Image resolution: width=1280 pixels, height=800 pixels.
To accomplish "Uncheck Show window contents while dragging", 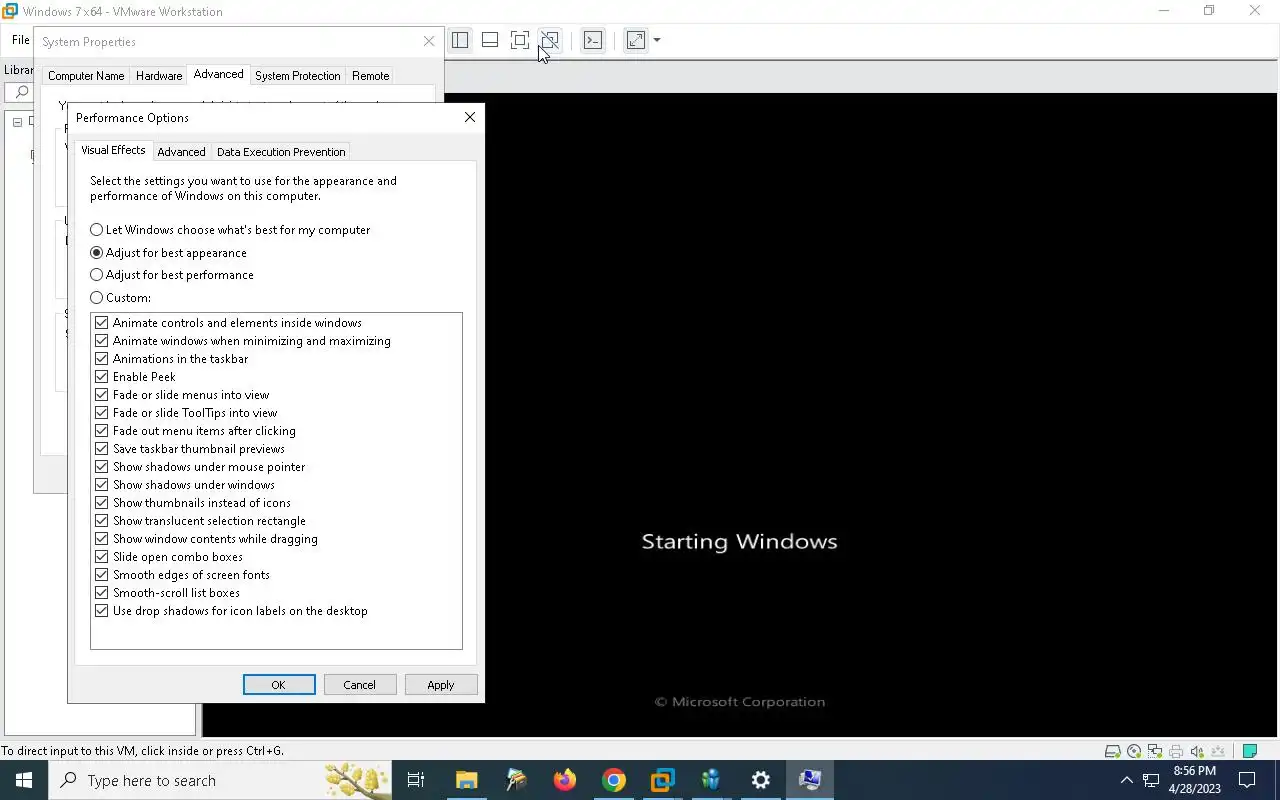I will coord(101,539).
